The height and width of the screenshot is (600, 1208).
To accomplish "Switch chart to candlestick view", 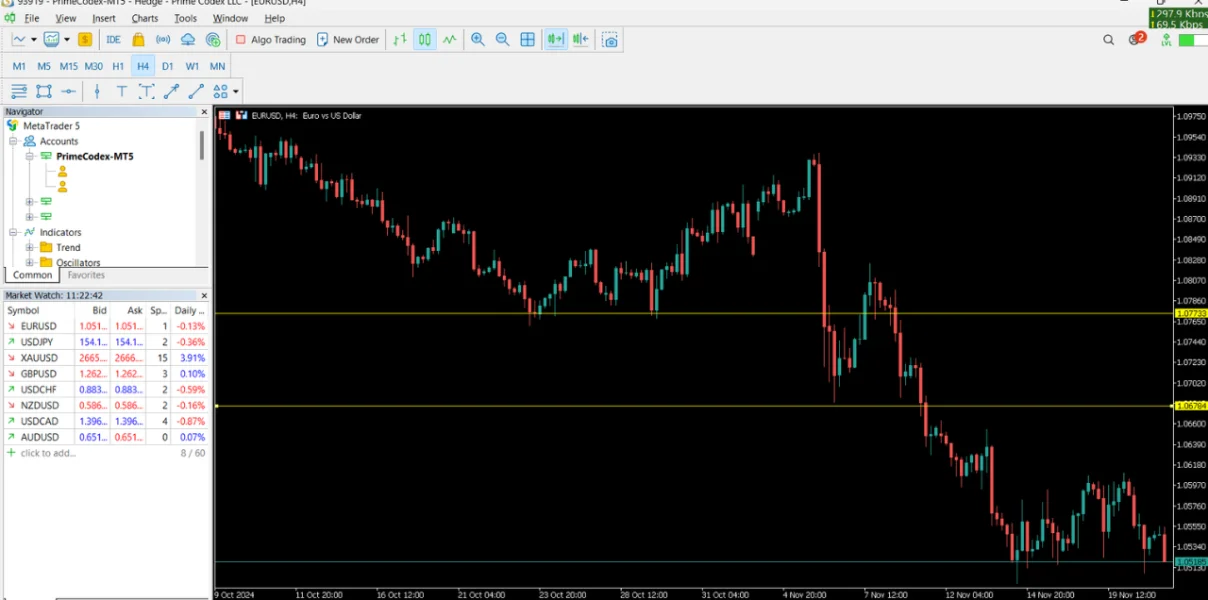I will pyautogui.click(x=425, y=40).
